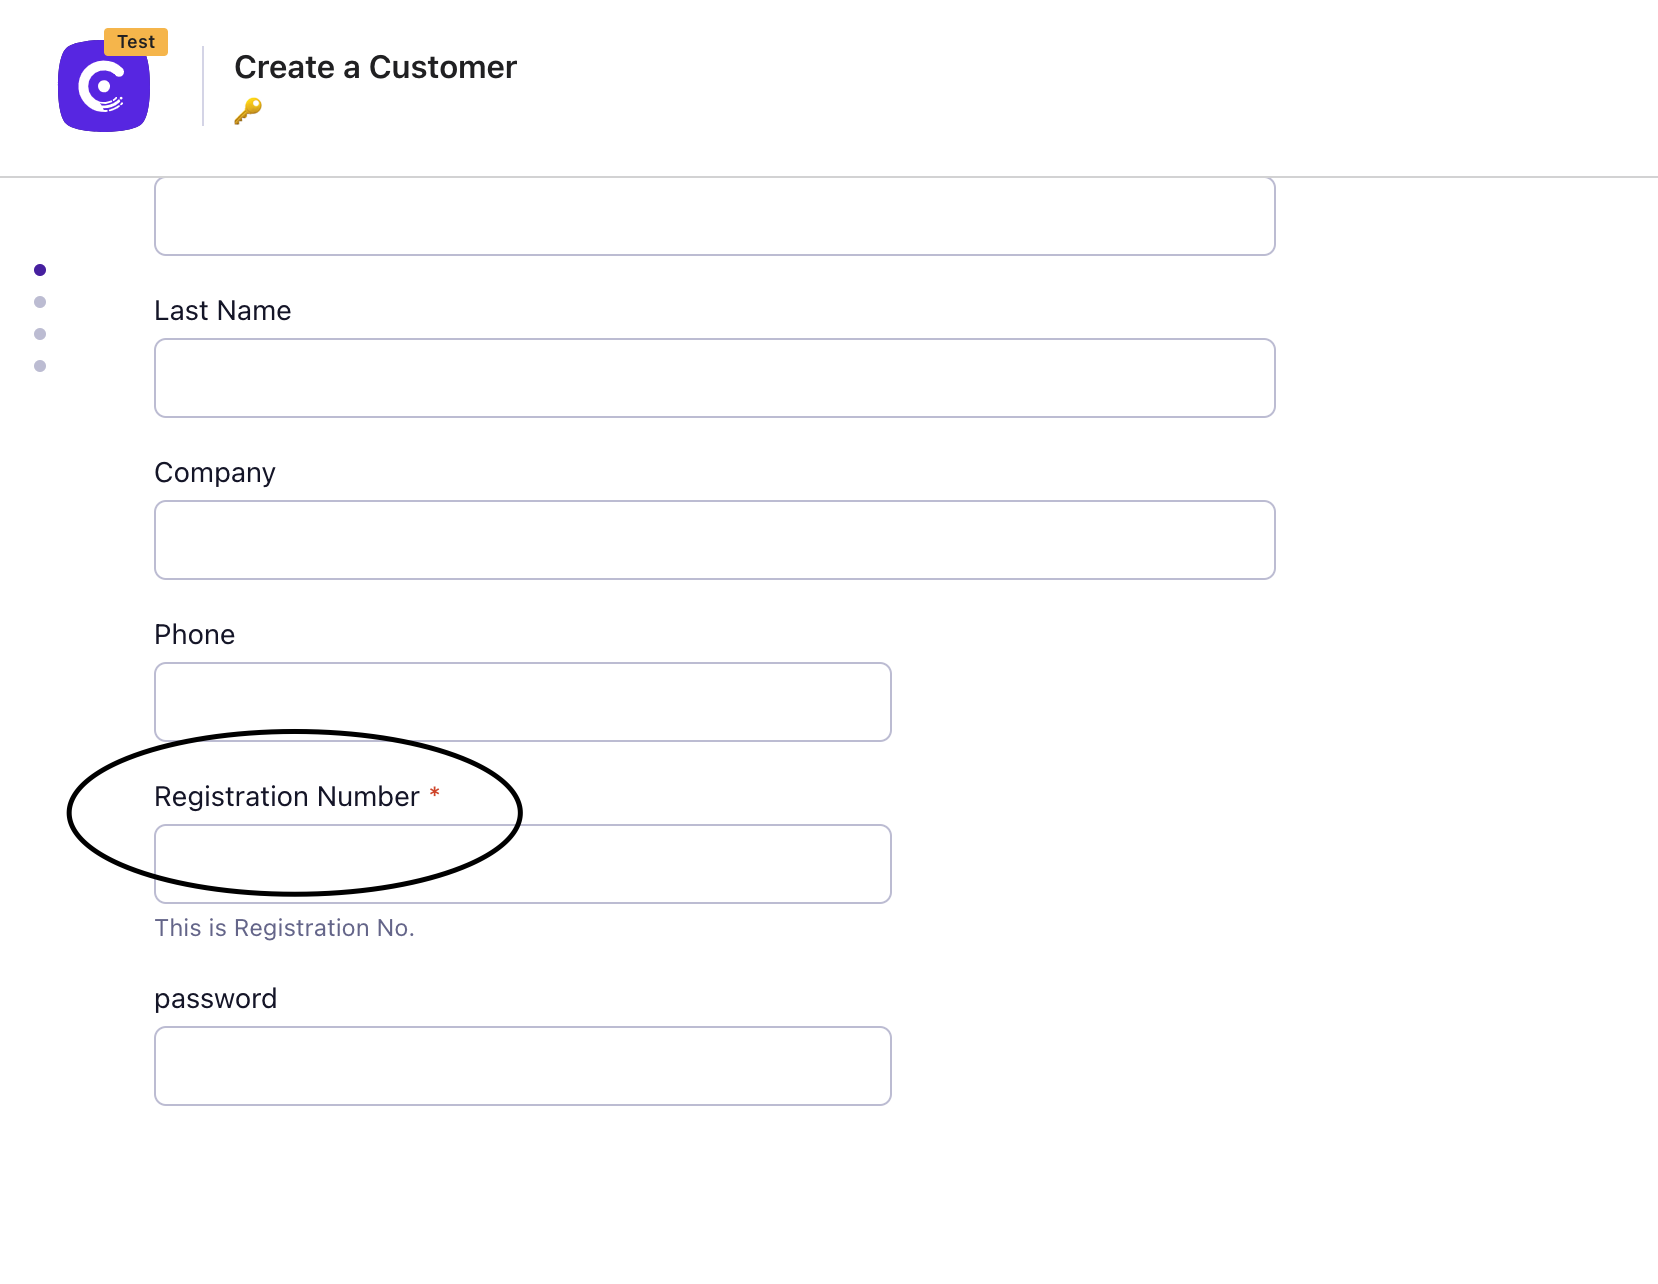Click the Create a Customer heading
1658x1284 pixels.
[x=375, y=67]
